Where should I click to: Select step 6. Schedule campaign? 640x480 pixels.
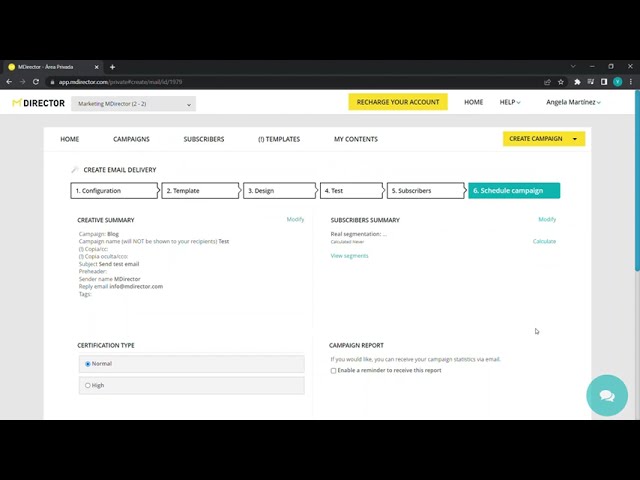click(514, 191)
